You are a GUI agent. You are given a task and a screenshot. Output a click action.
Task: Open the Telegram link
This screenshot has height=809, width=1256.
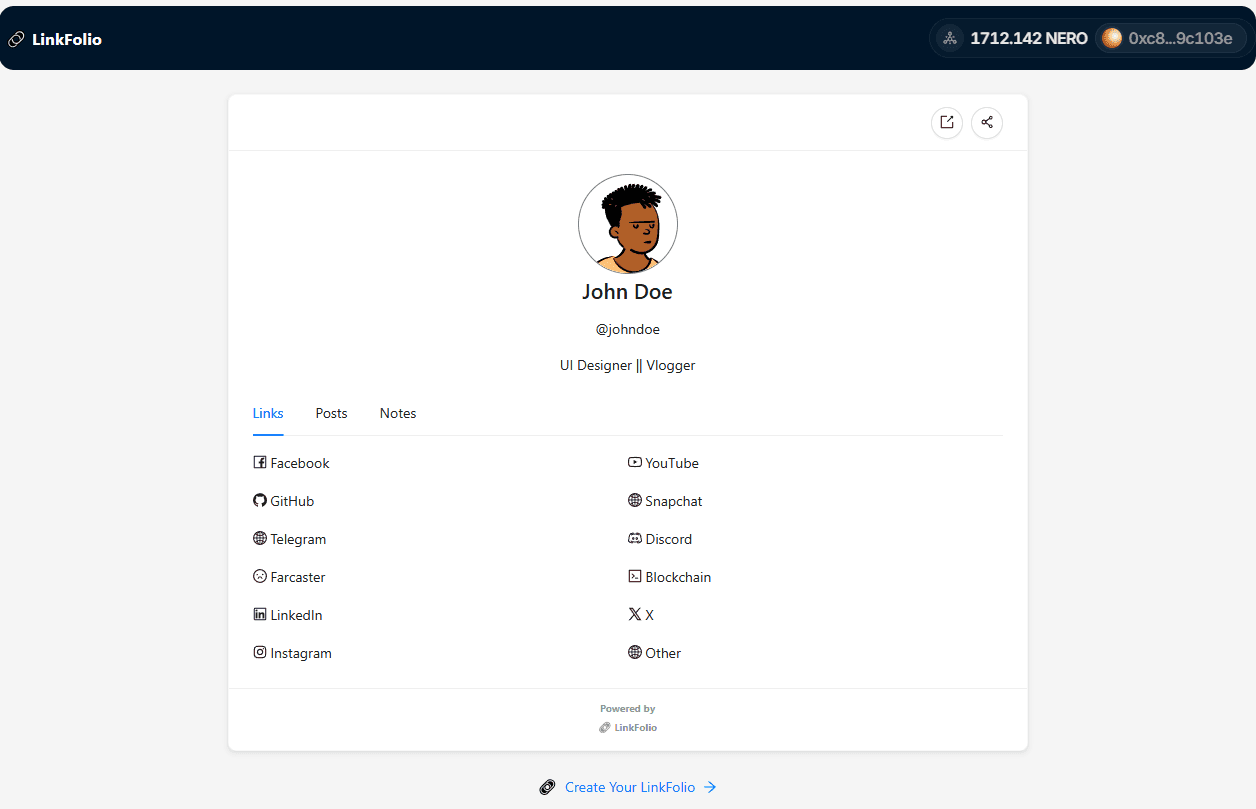tap(298, 539)
